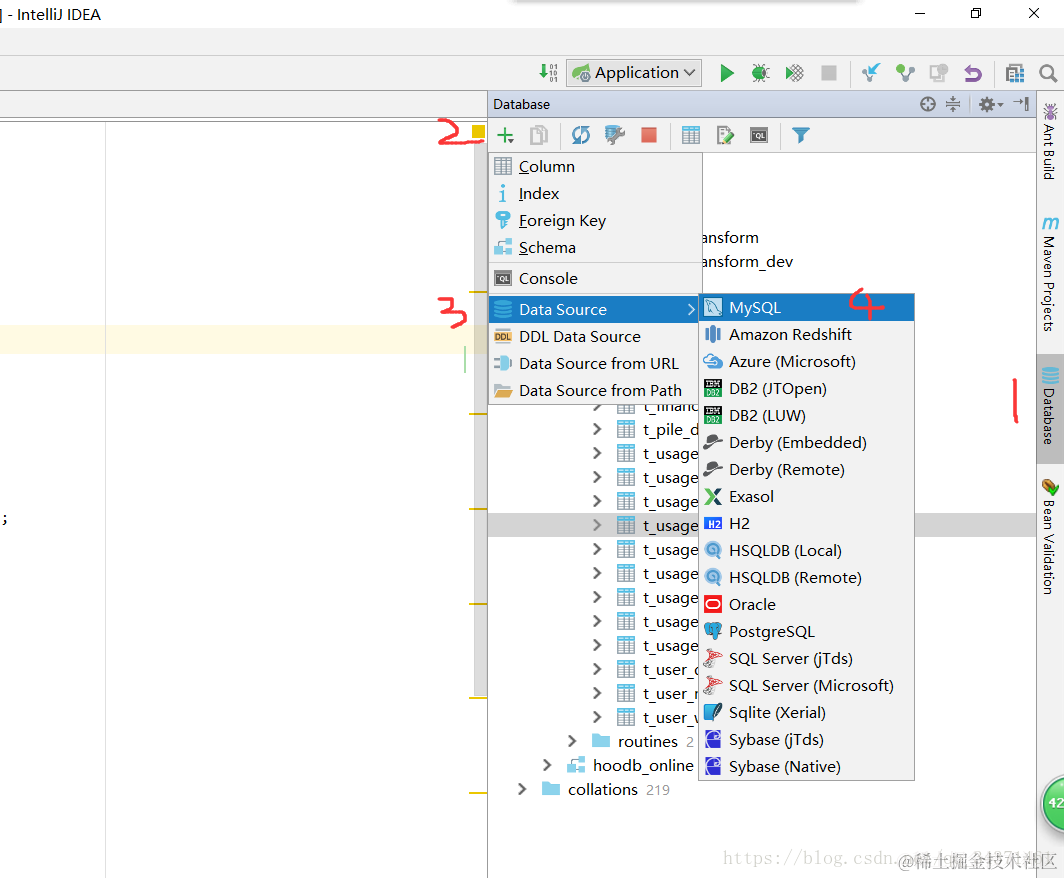Choose Data Source from Path
Image resolution: width=1064 pixels, height=878 pixels.
tap(595, 391)
